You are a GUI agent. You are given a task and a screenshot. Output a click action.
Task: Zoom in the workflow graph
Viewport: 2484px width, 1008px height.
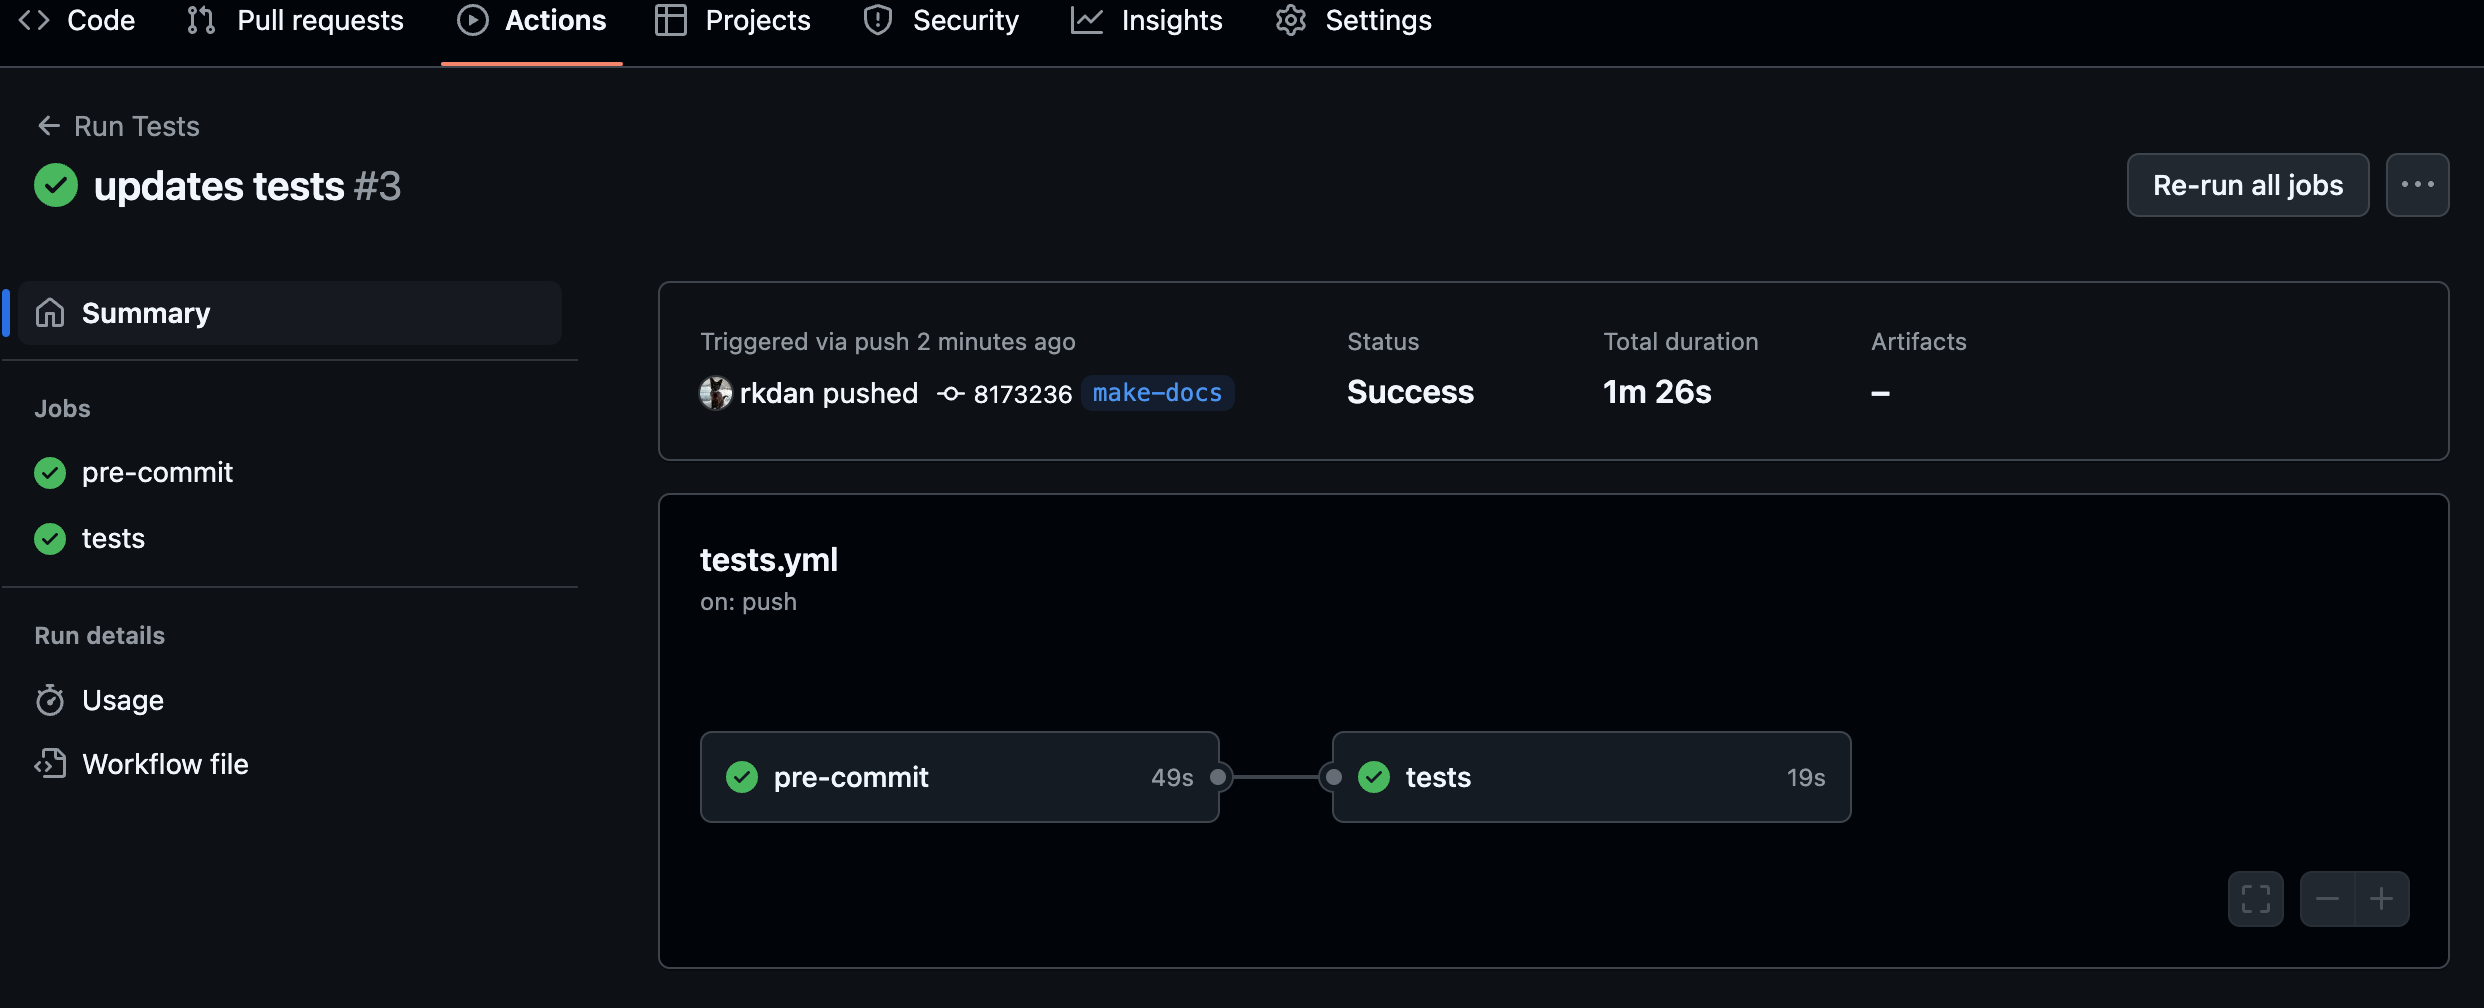2381,899
